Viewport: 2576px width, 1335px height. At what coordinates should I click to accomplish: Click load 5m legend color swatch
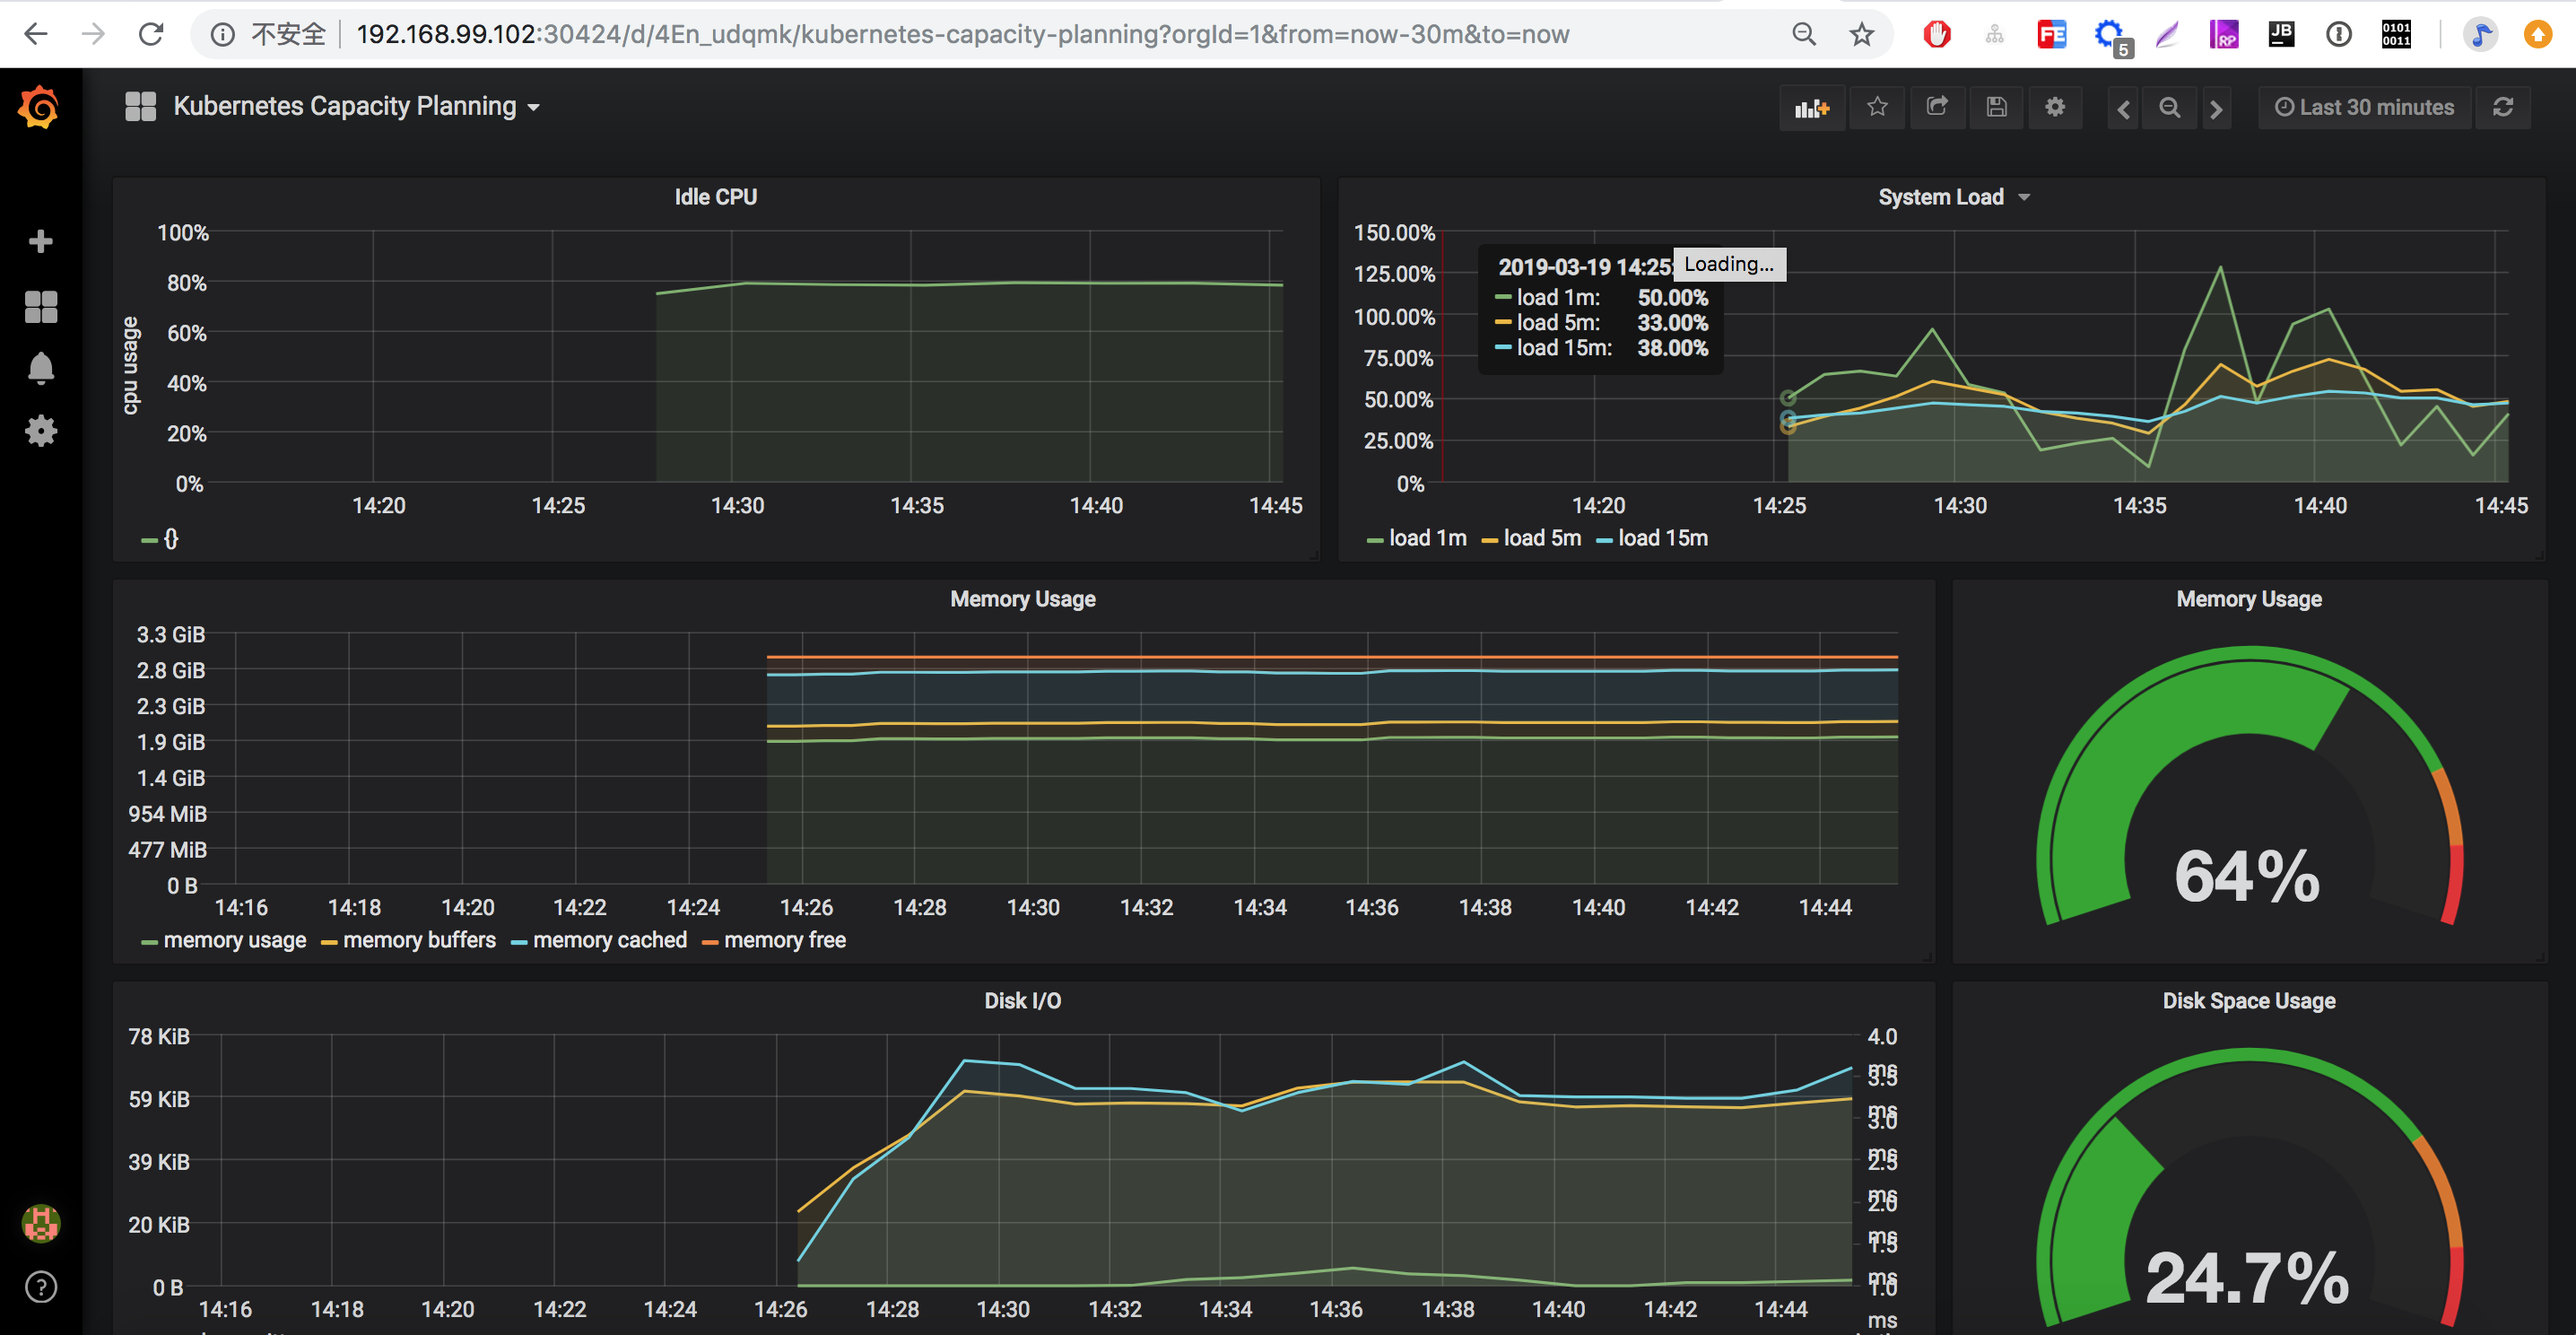(1489, 540)
